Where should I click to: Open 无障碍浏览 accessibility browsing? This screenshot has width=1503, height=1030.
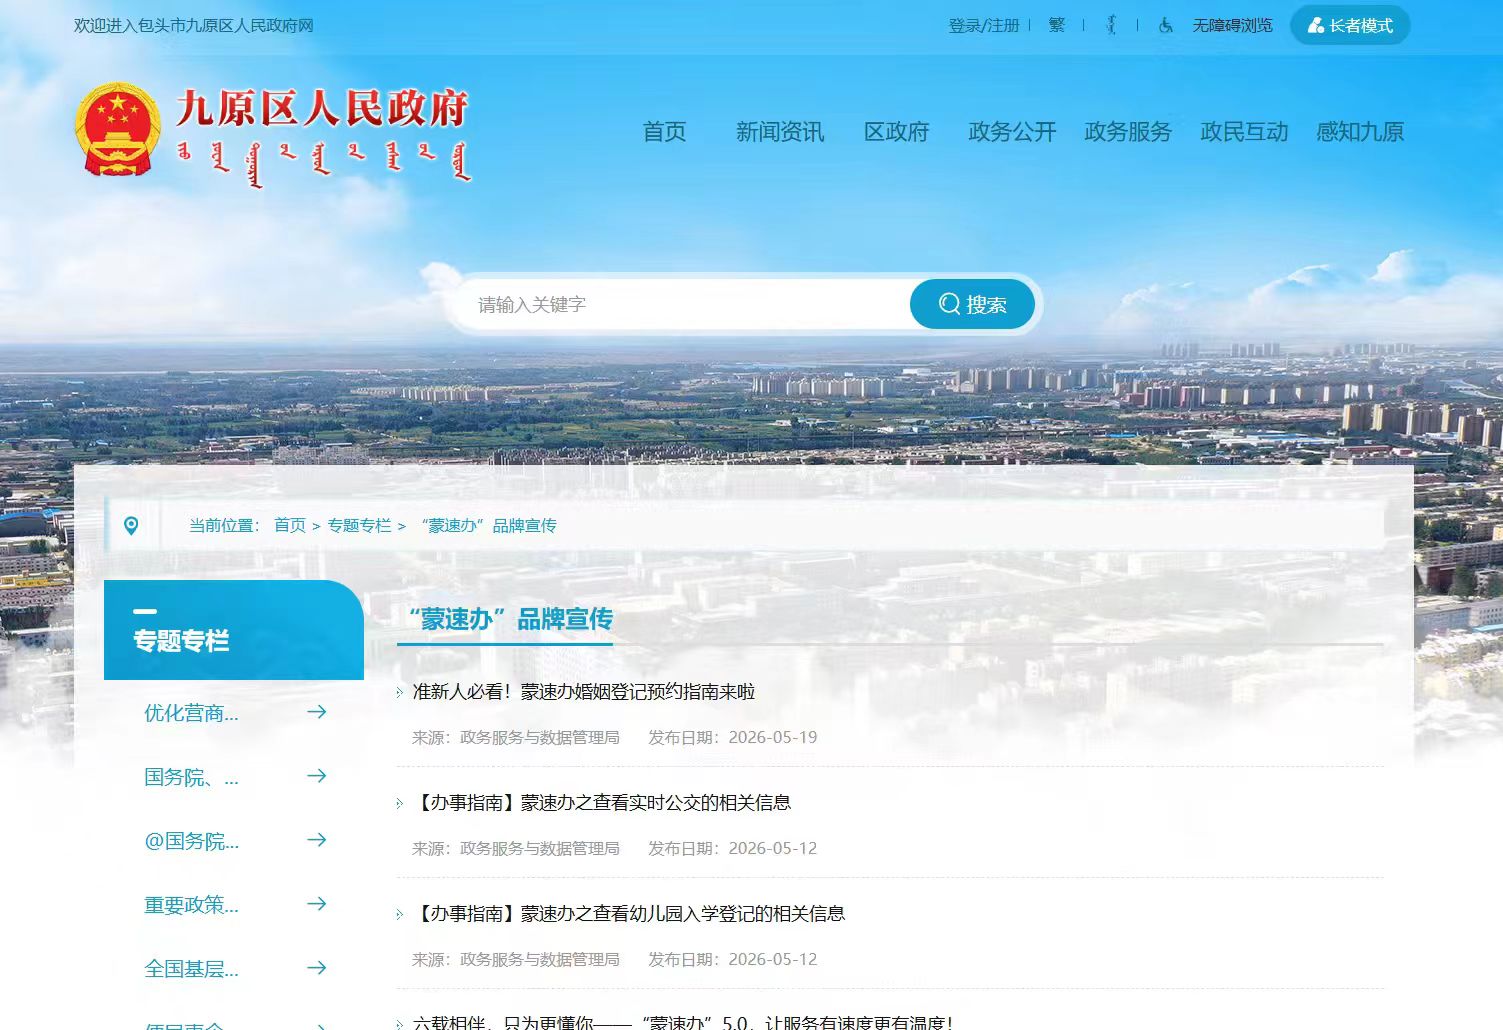(1232, 26)
